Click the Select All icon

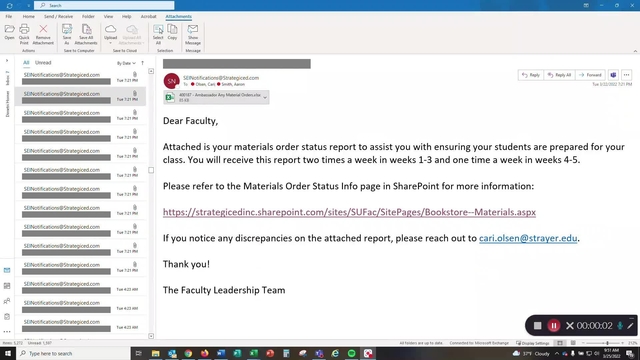pos(158,29)
